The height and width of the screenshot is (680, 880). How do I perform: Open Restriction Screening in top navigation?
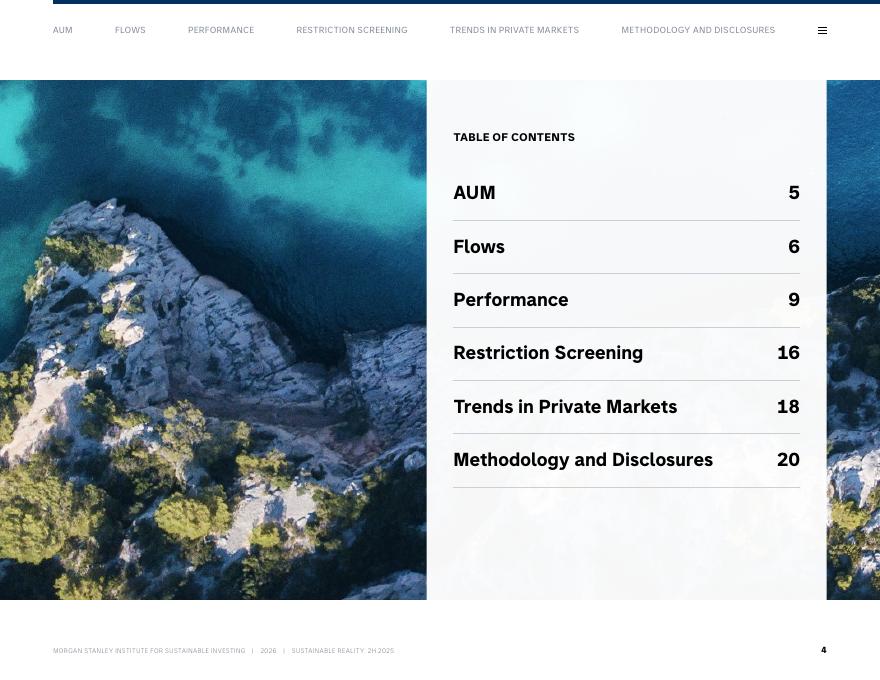(x=352, y=30)
